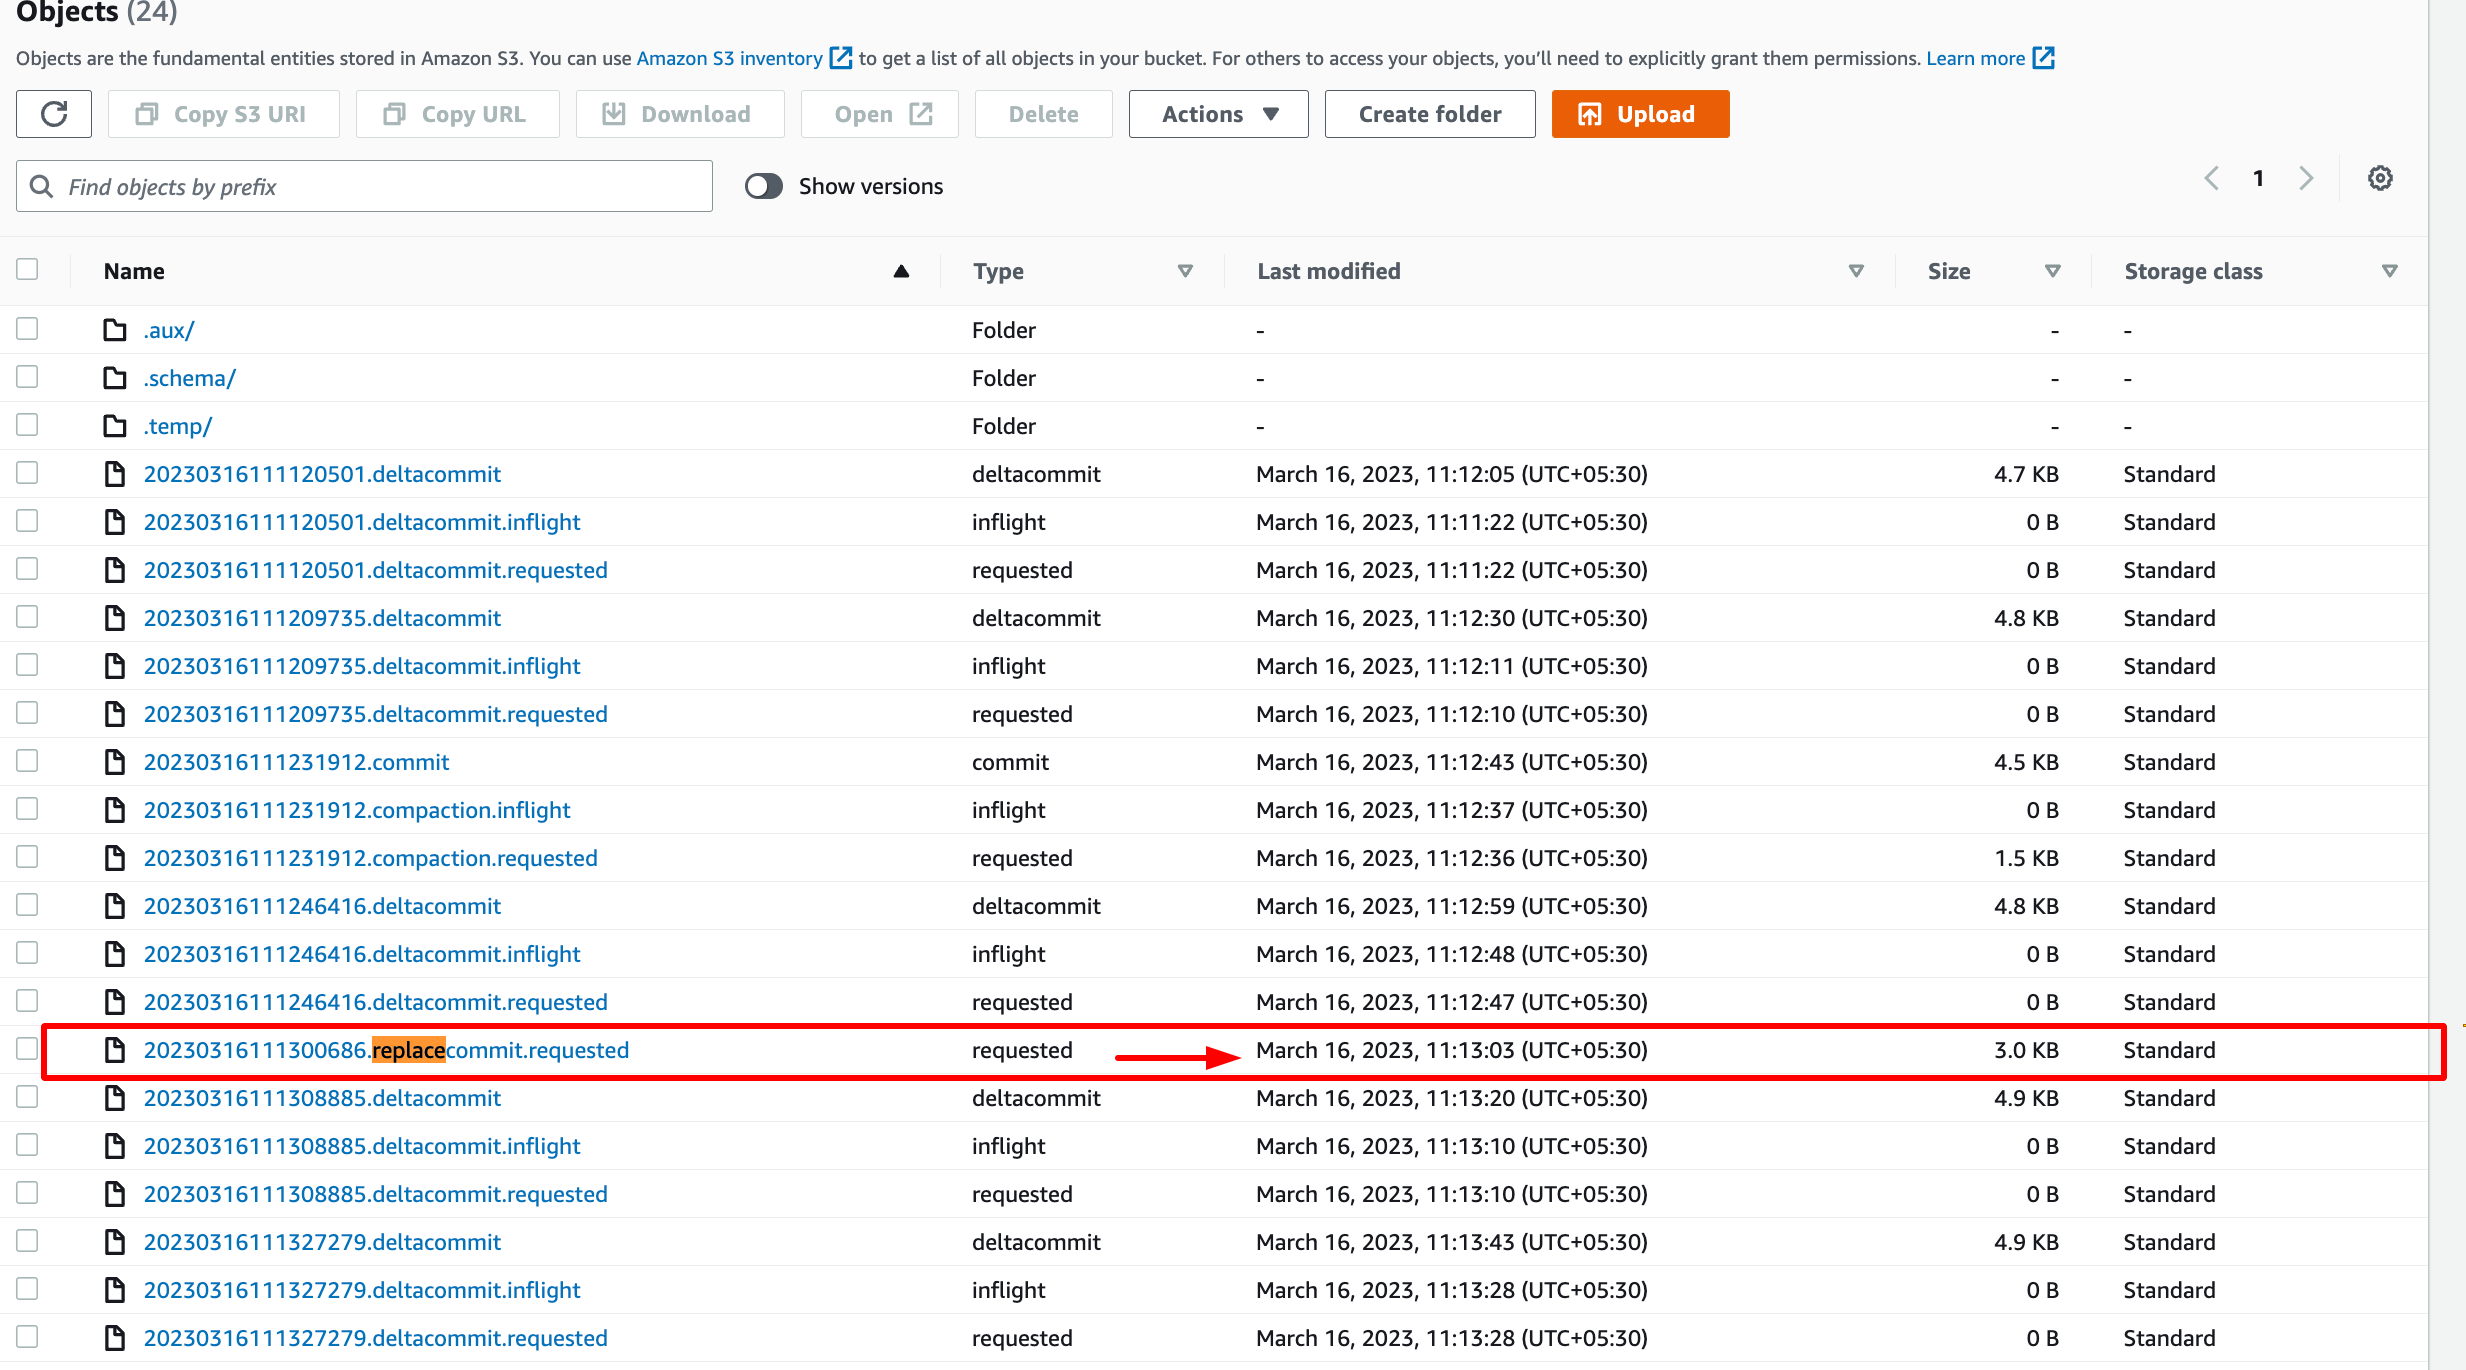Go to next page arrow
This screenshot has width=2466, height=1370.
point(2306,179)
